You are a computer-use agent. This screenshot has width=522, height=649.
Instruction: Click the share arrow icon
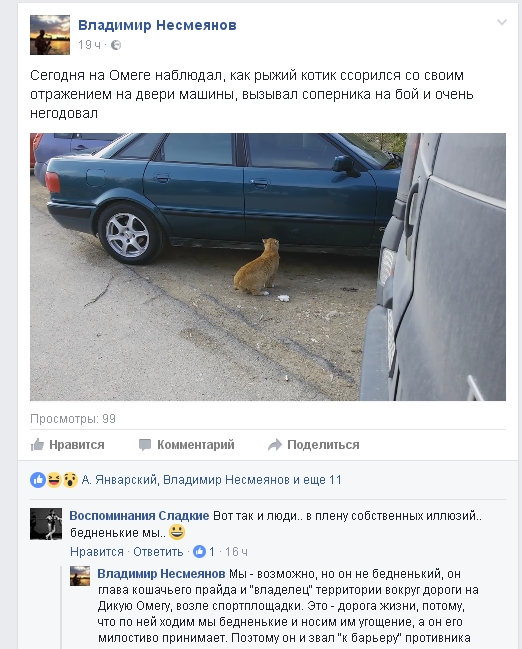[275, 445]
